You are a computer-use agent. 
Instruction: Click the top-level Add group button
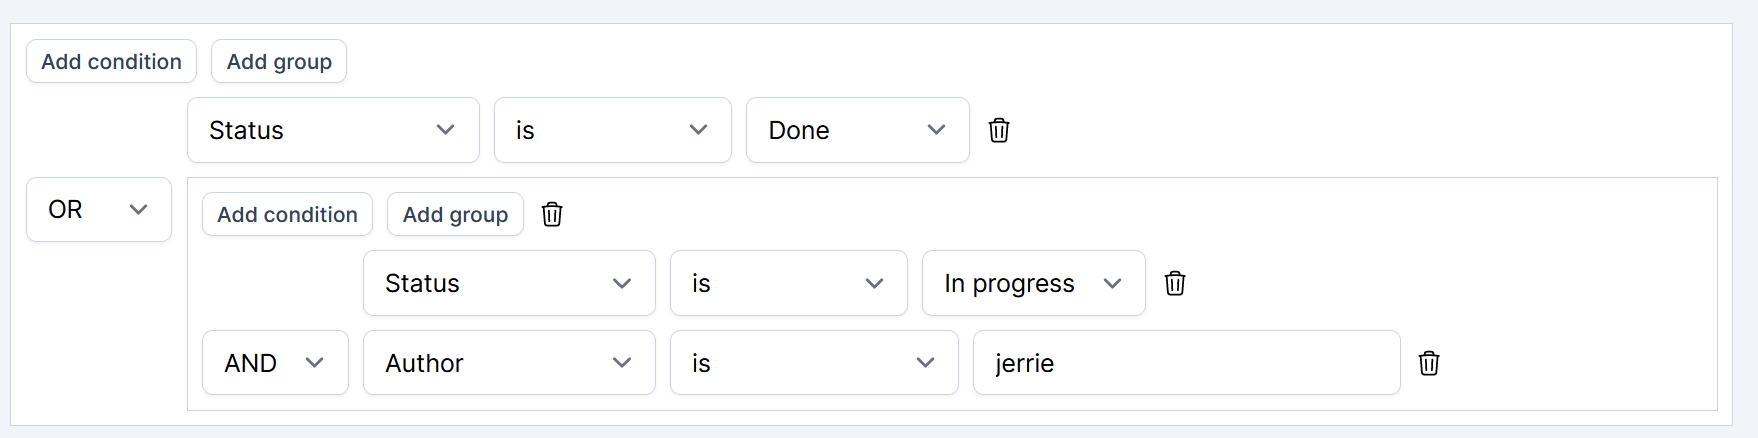(279, 61)
